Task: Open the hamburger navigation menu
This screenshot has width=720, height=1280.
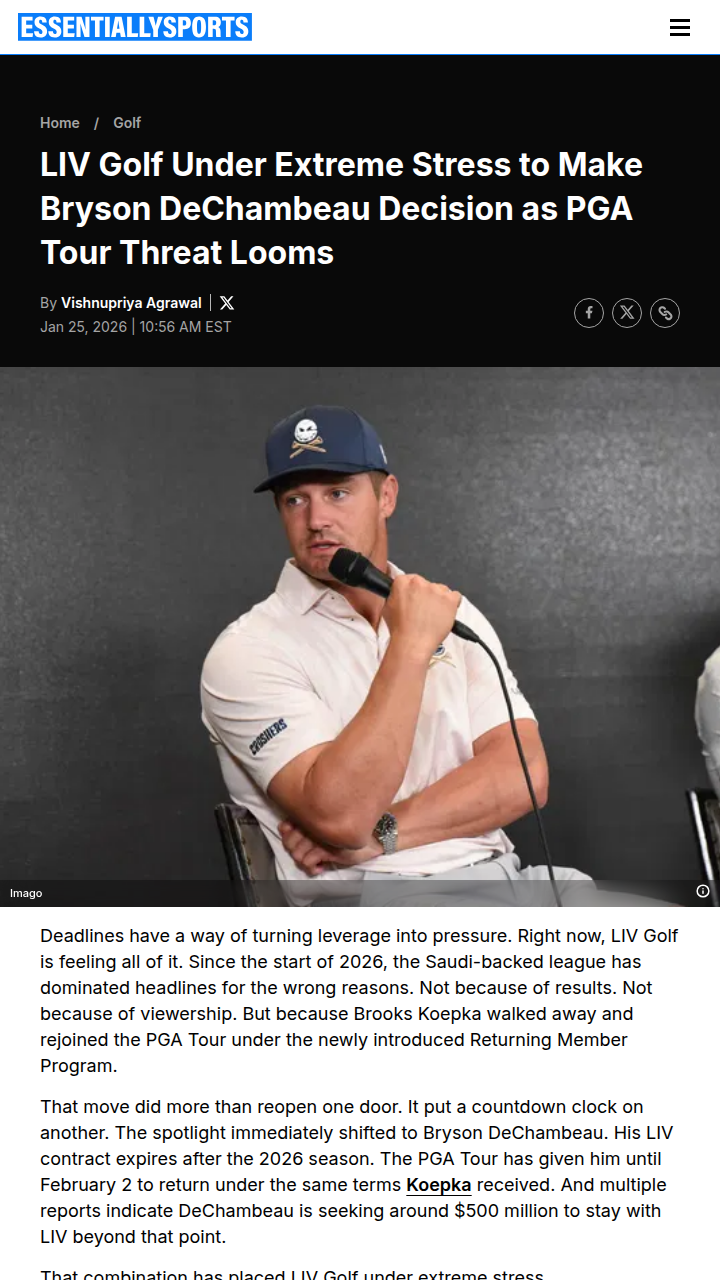Action: pyautogui.click(x=680, y=28)
